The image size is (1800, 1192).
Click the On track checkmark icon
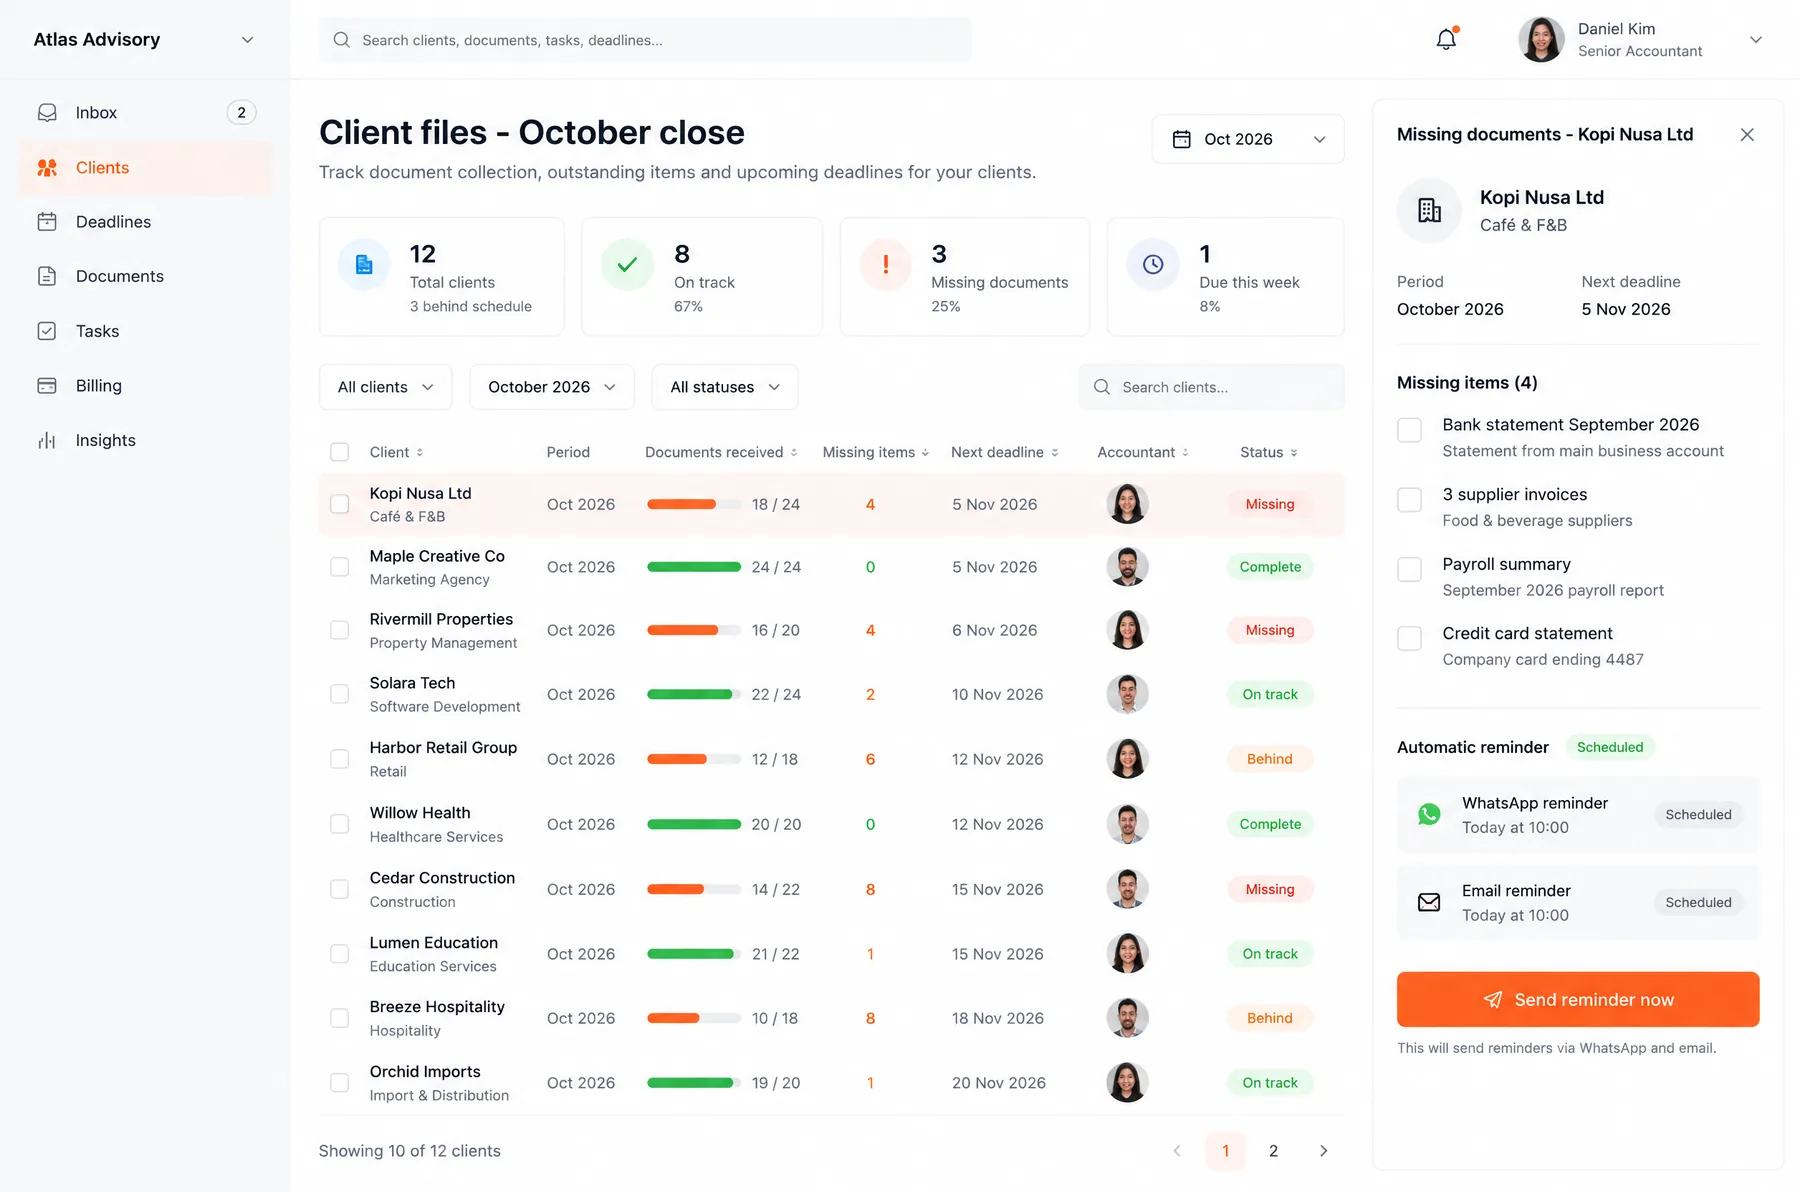click(x=627, y=265)
